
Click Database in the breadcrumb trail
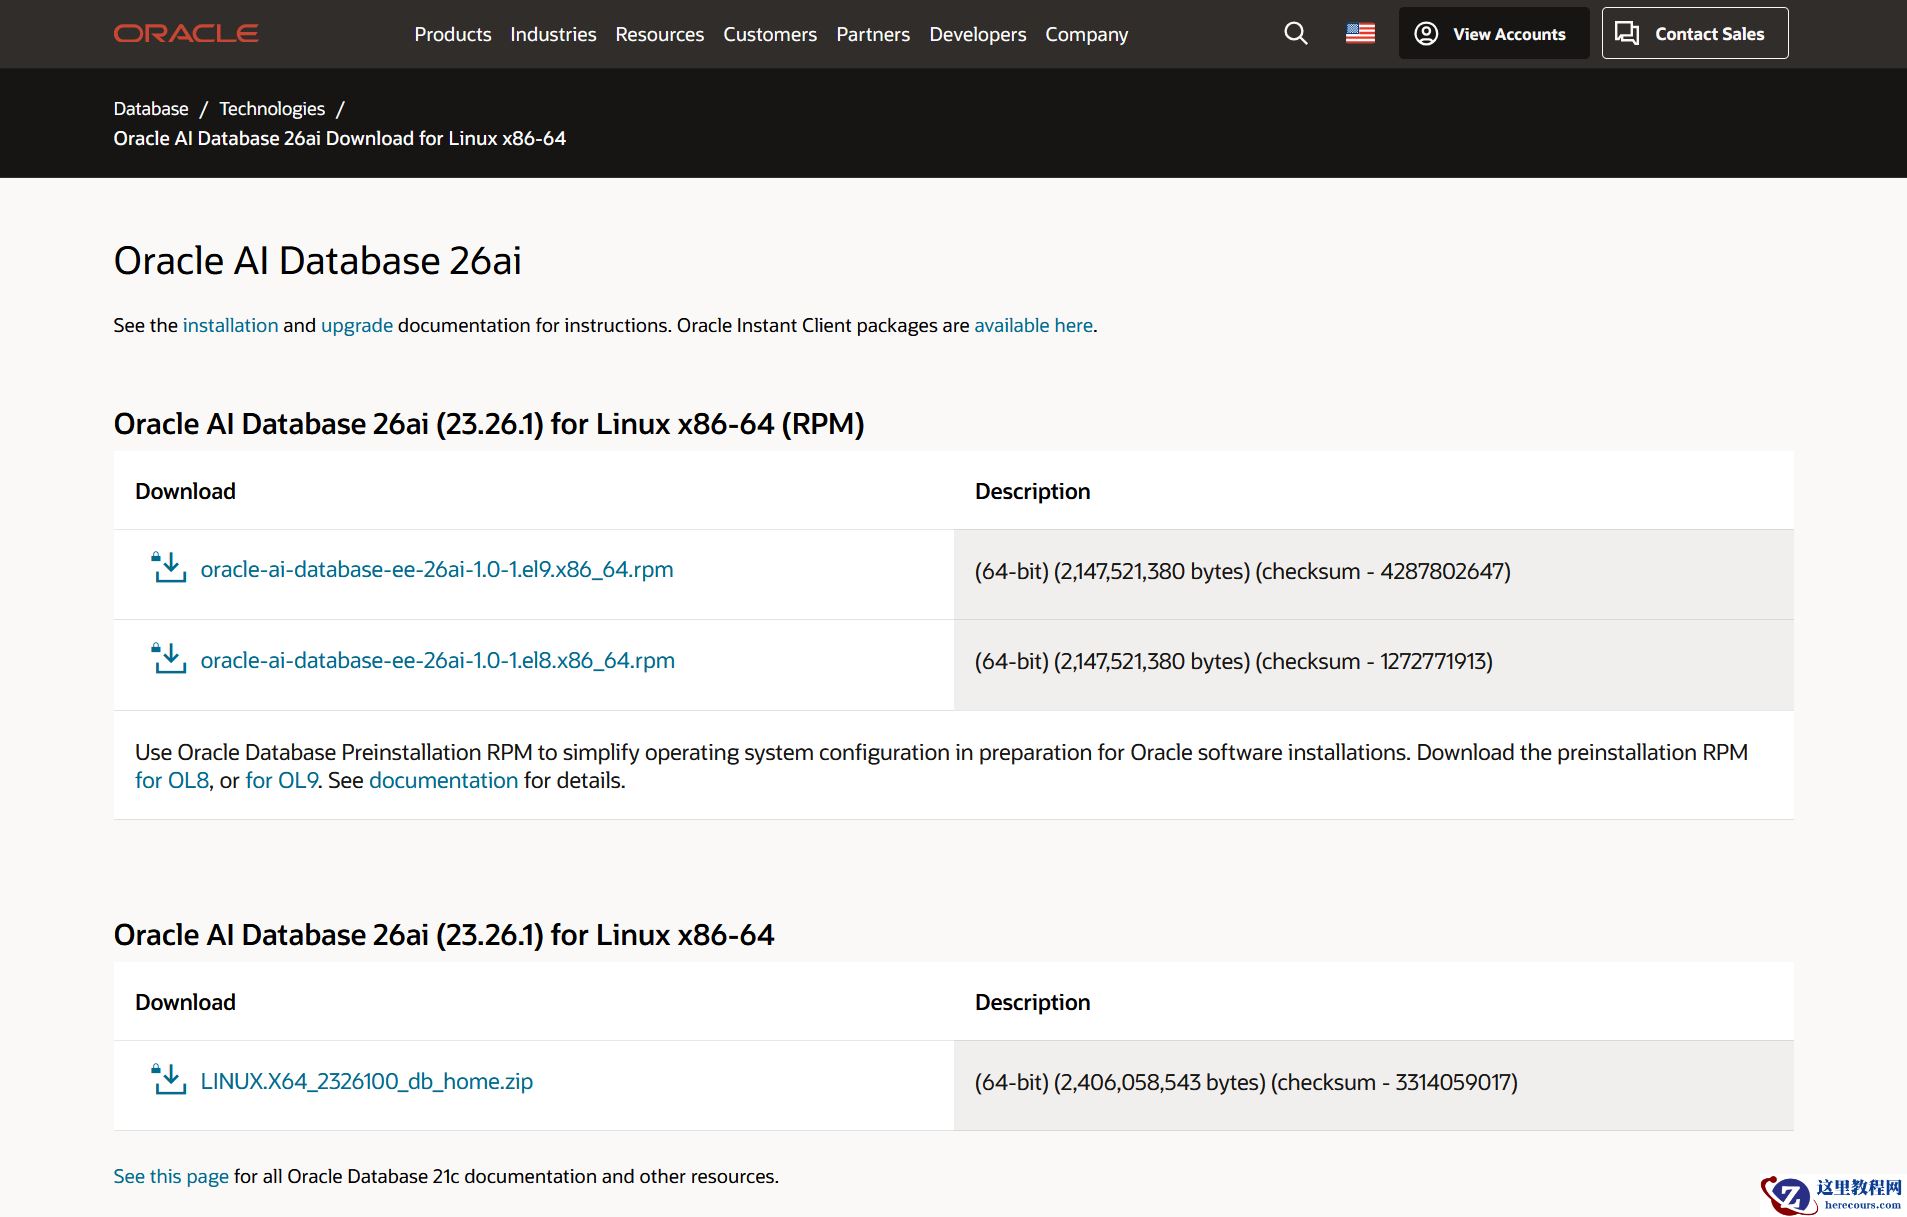point(150,108)
